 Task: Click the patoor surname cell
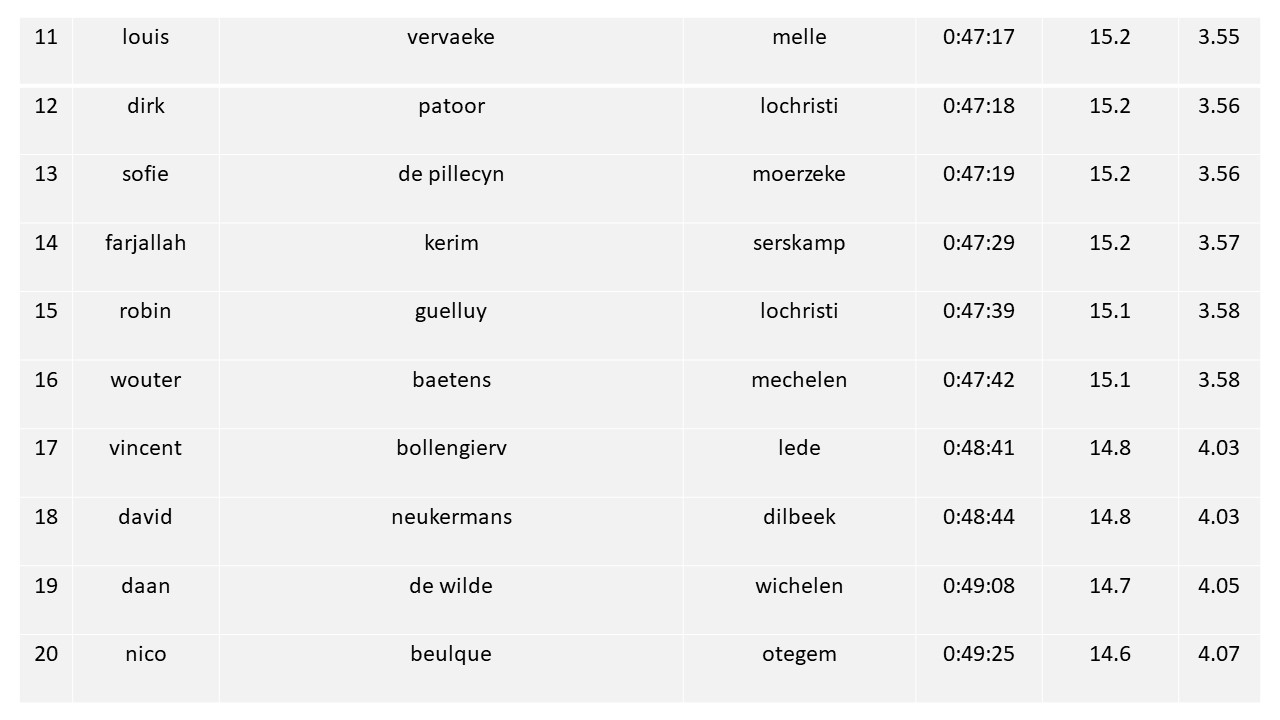click(451, 120)
